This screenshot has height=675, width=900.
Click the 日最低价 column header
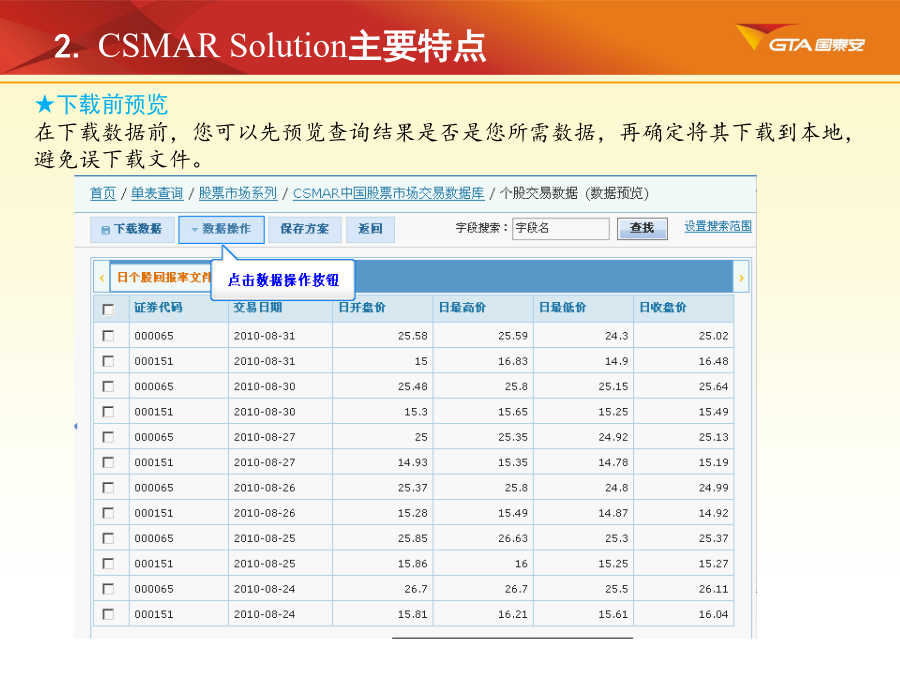click(x=583, y=308)
